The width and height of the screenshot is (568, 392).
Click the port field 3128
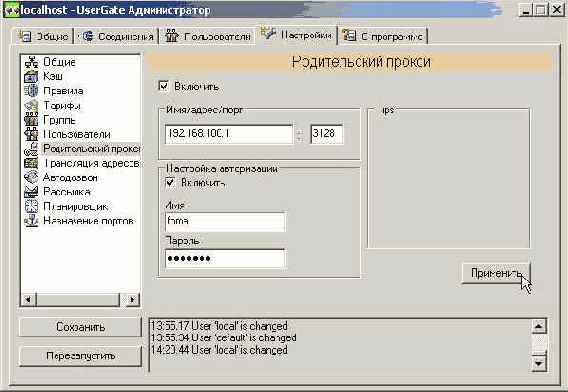click(x=326, y=134)
